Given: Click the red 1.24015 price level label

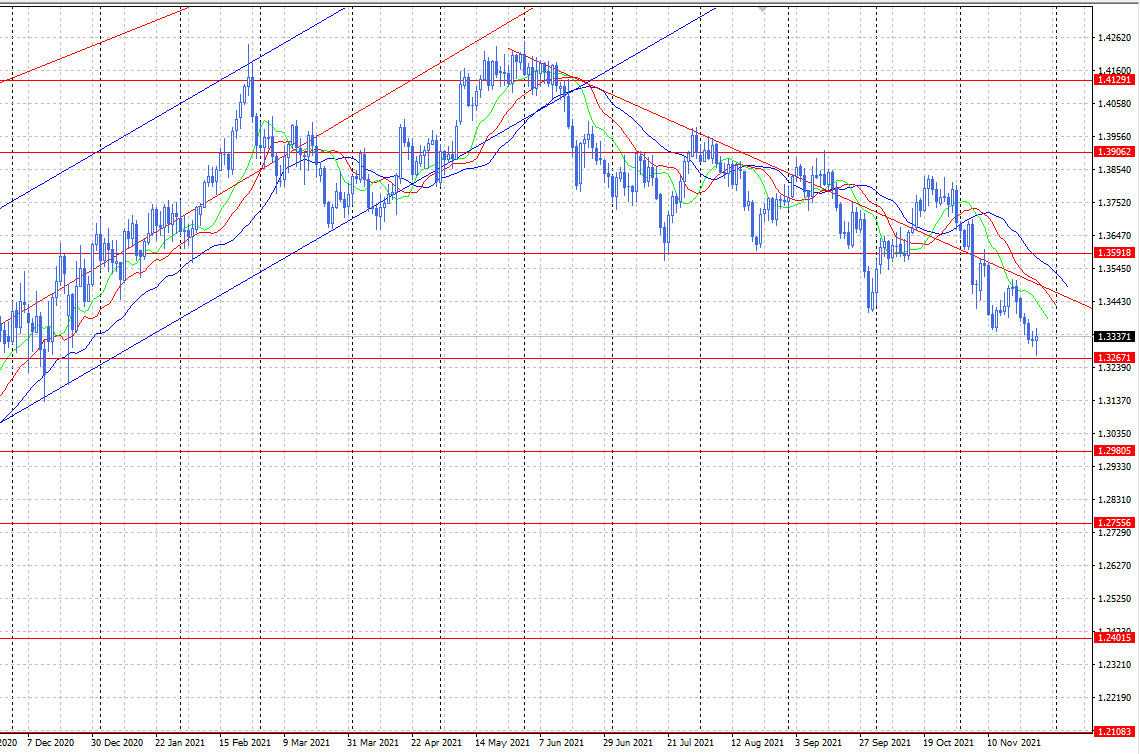Looking at the screenshot, I should (1114, 638).
